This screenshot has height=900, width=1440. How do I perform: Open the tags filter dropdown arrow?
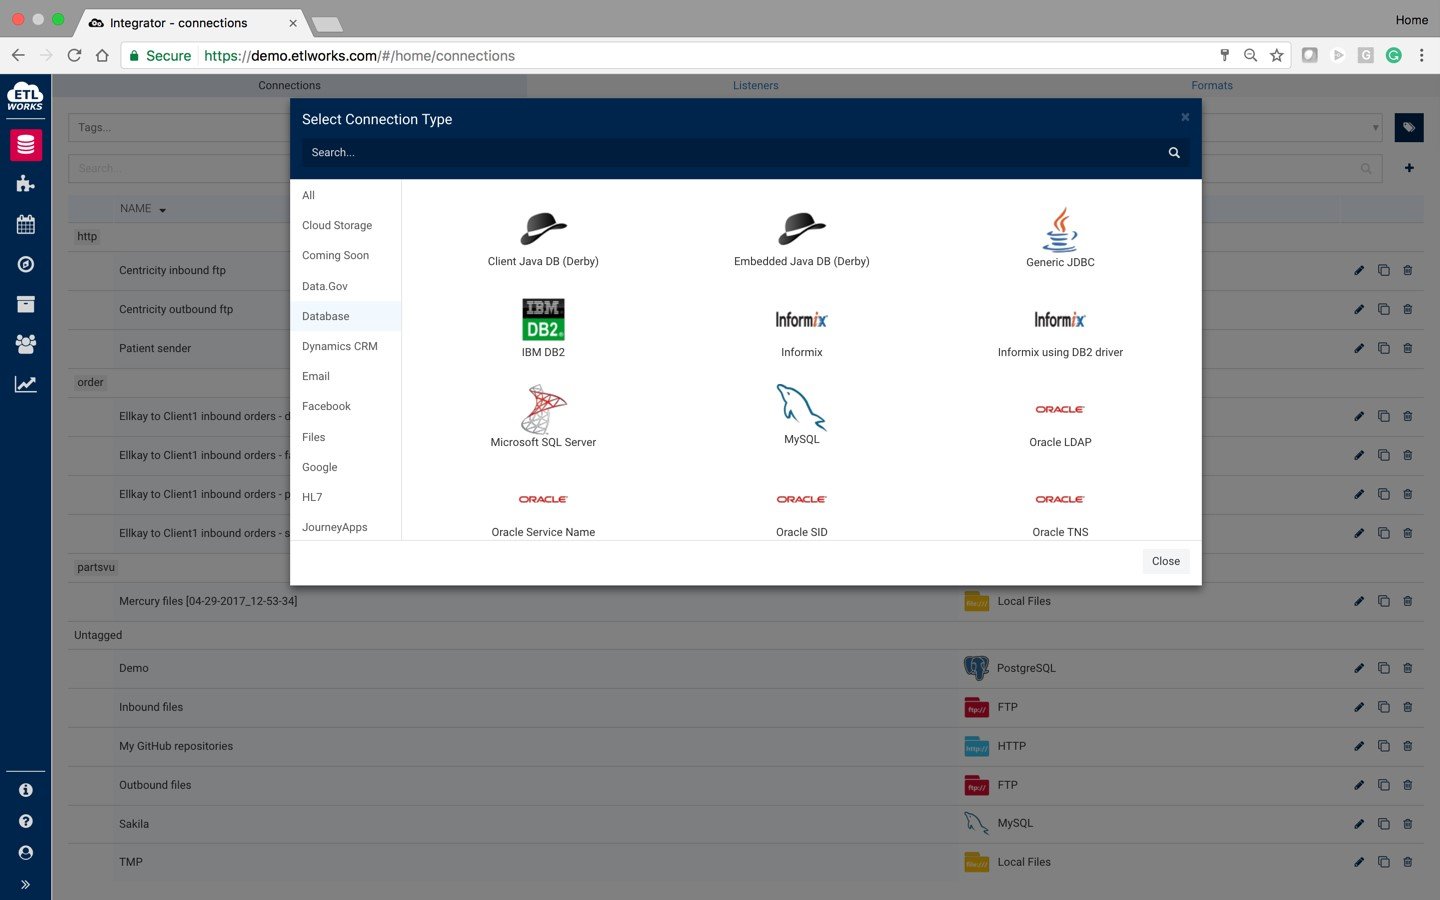pos(1376,127)
